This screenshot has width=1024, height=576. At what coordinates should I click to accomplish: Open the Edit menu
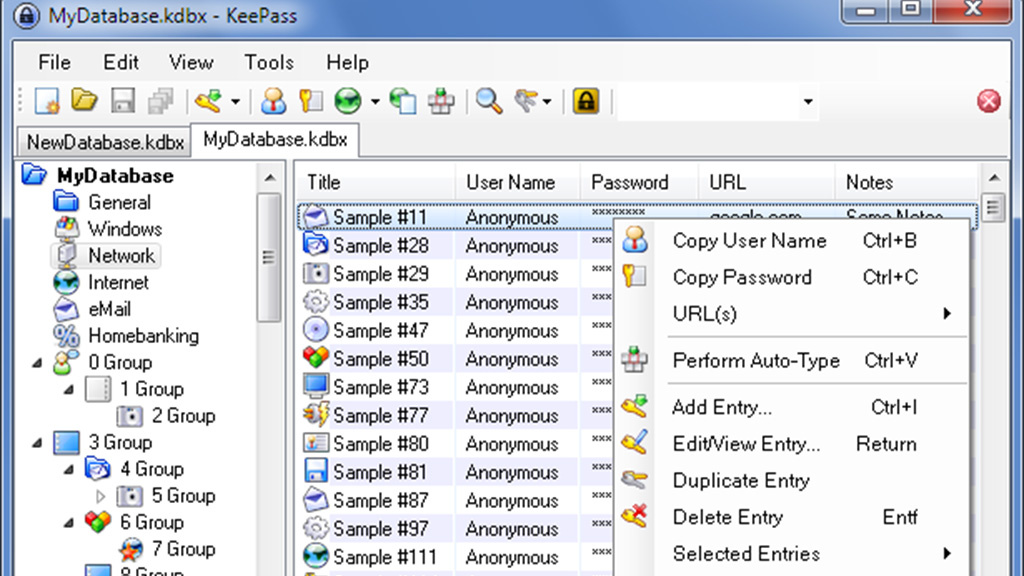coord(121,62)
